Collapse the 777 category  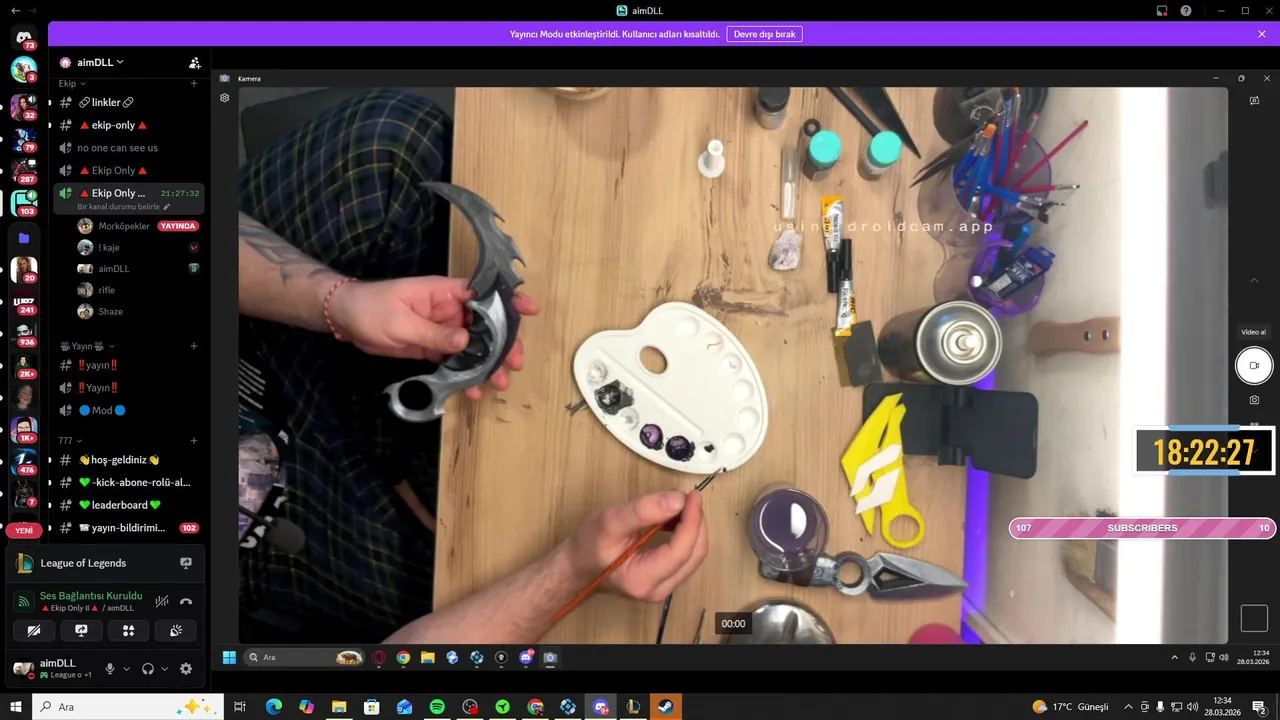pyautogui.click(x=70, y=441)
